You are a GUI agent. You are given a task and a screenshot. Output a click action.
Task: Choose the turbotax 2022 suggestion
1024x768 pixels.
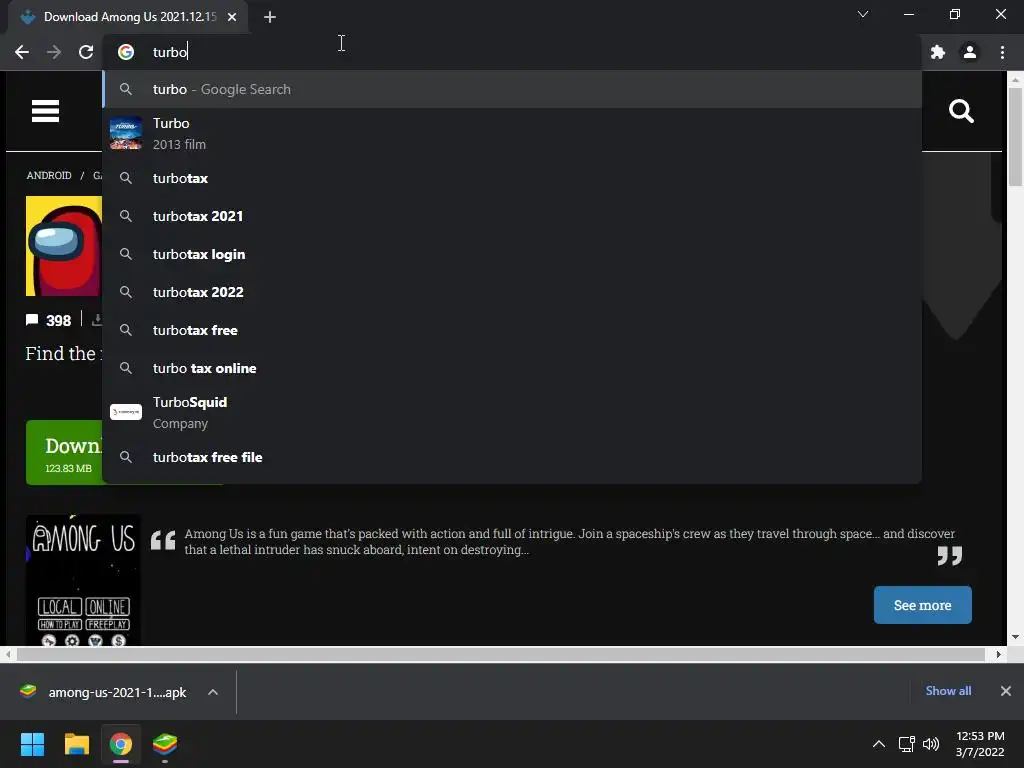click(x=511, y=292)
